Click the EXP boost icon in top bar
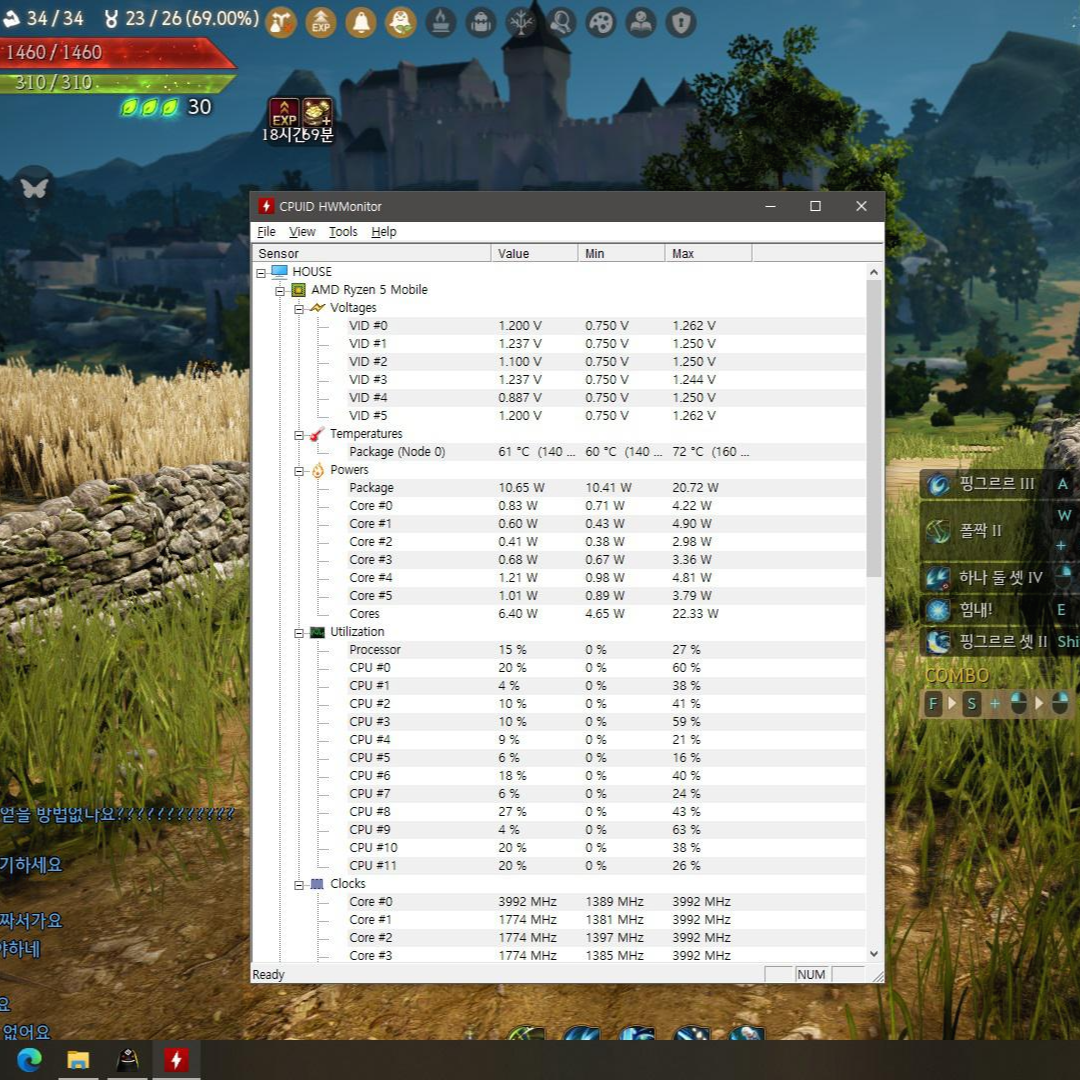Image resolution: width=1080 pixels, height=1080 pixels. point(321,23)
